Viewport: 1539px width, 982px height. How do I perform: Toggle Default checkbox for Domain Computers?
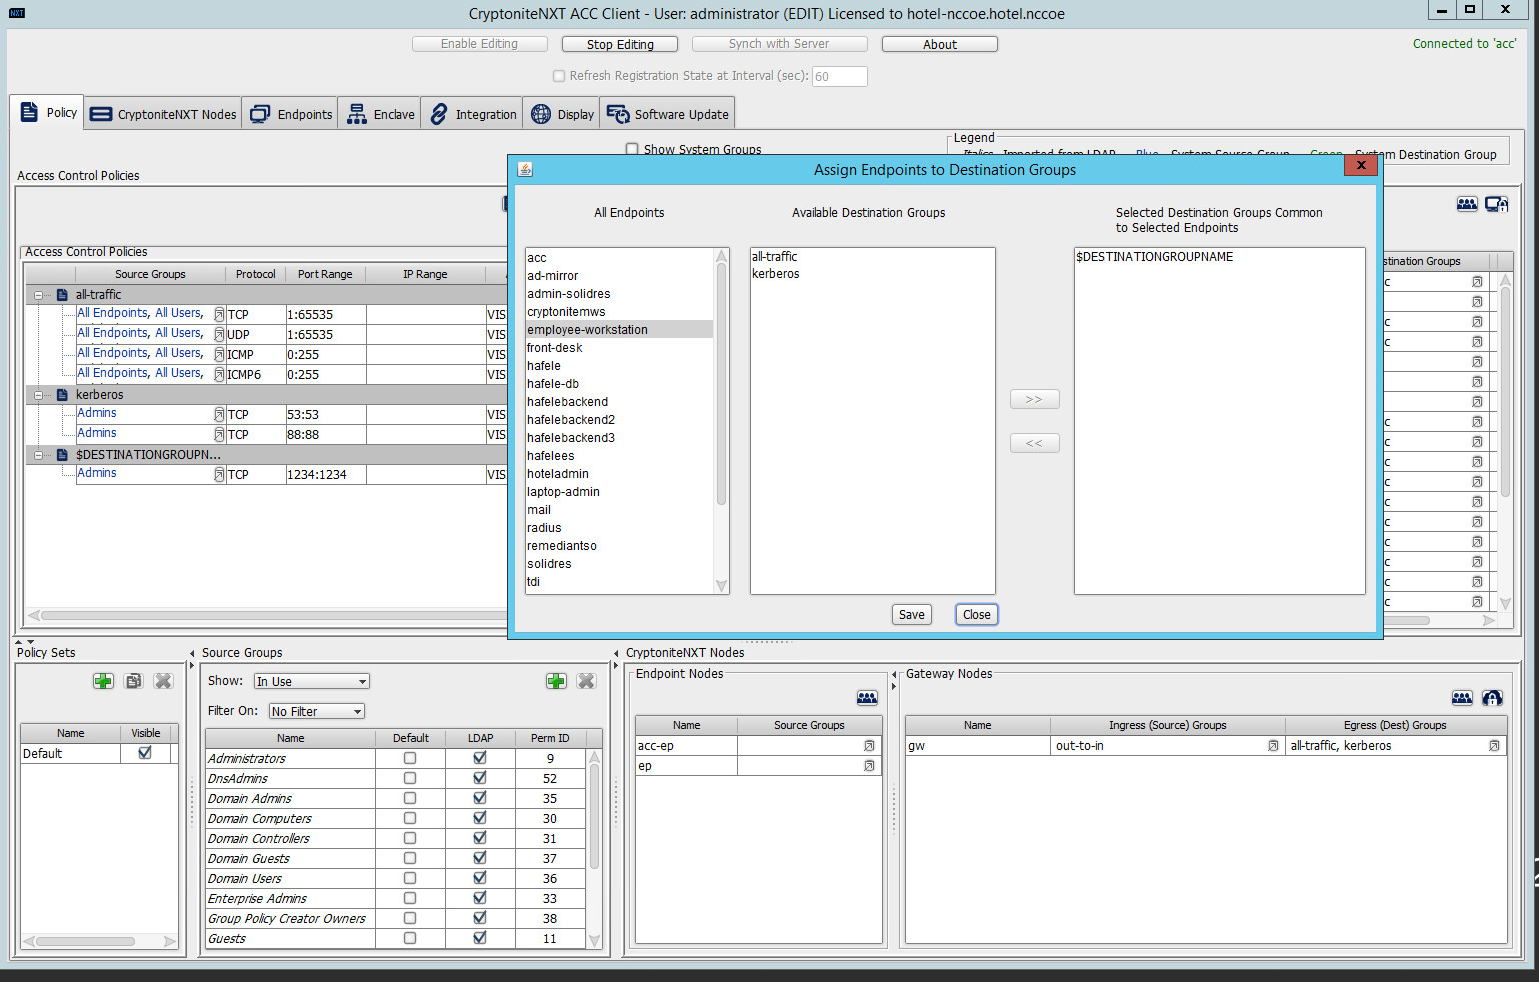coord(410,818)
